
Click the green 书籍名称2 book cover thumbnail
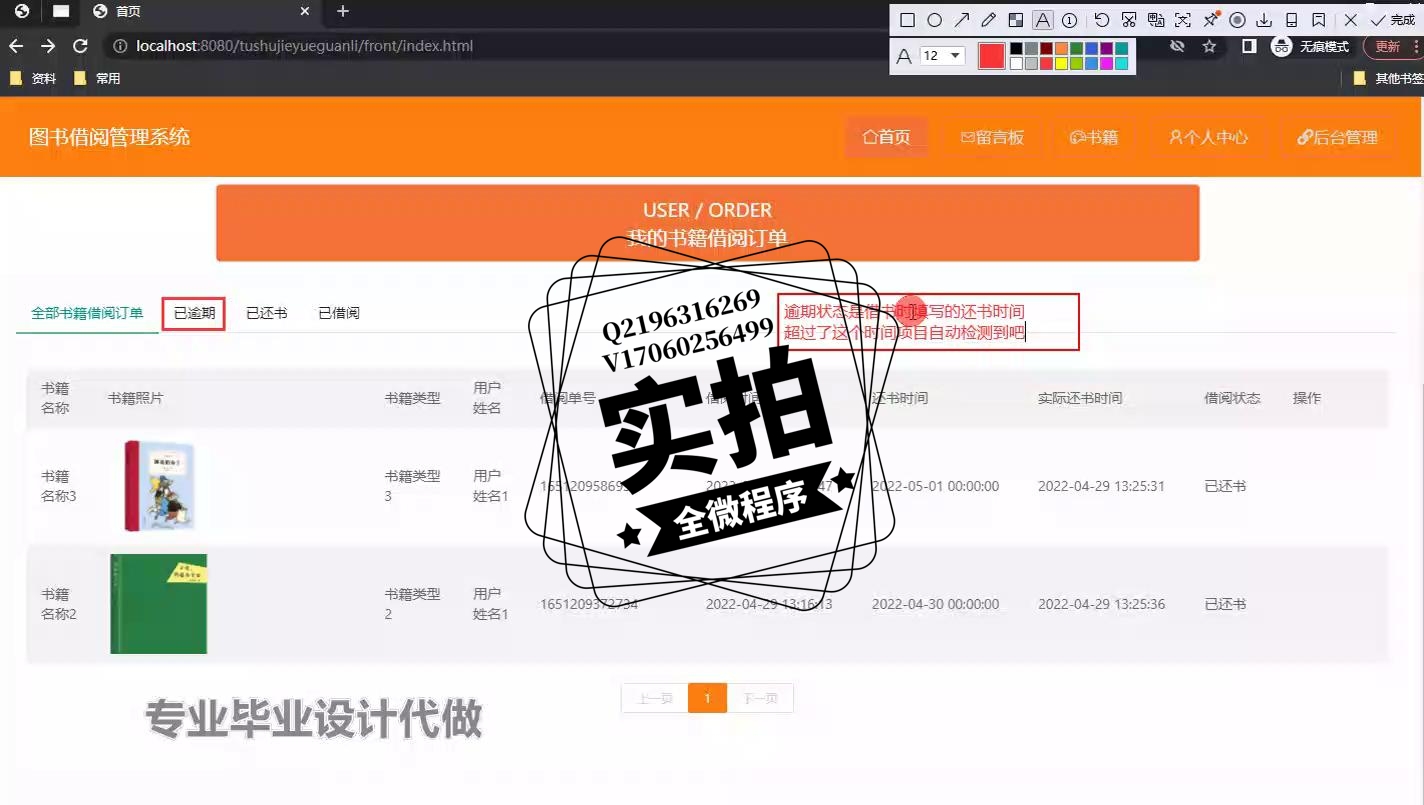pyautogui.click(x=158, y=604)
